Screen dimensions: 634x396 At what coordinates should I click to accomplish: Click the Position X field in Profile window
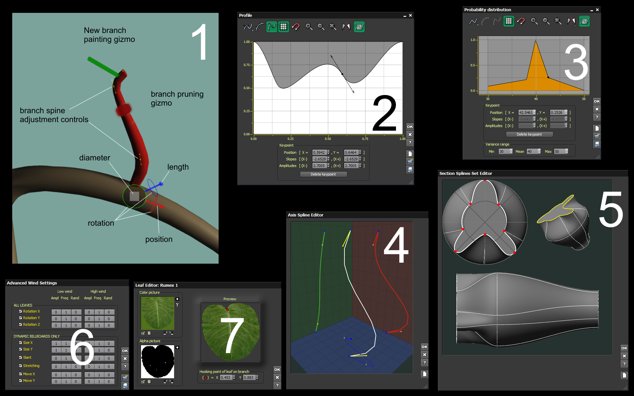[320, 152]
